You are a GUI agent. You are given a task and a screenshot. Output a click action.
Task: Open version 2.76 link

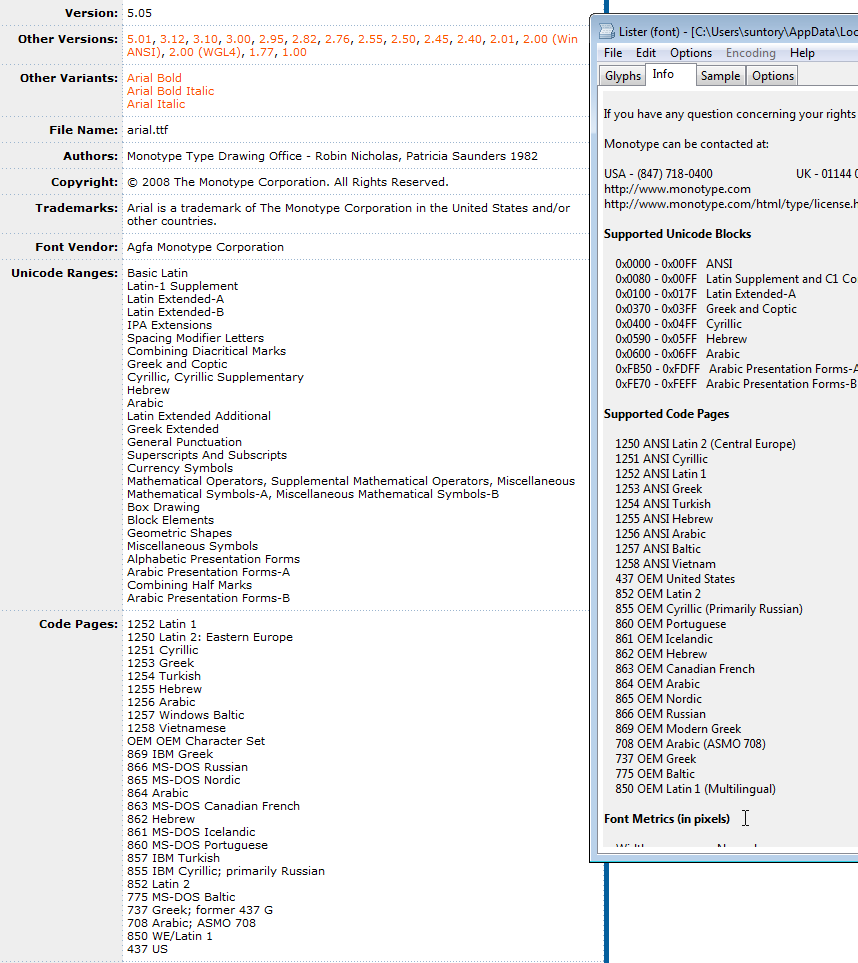337,39
